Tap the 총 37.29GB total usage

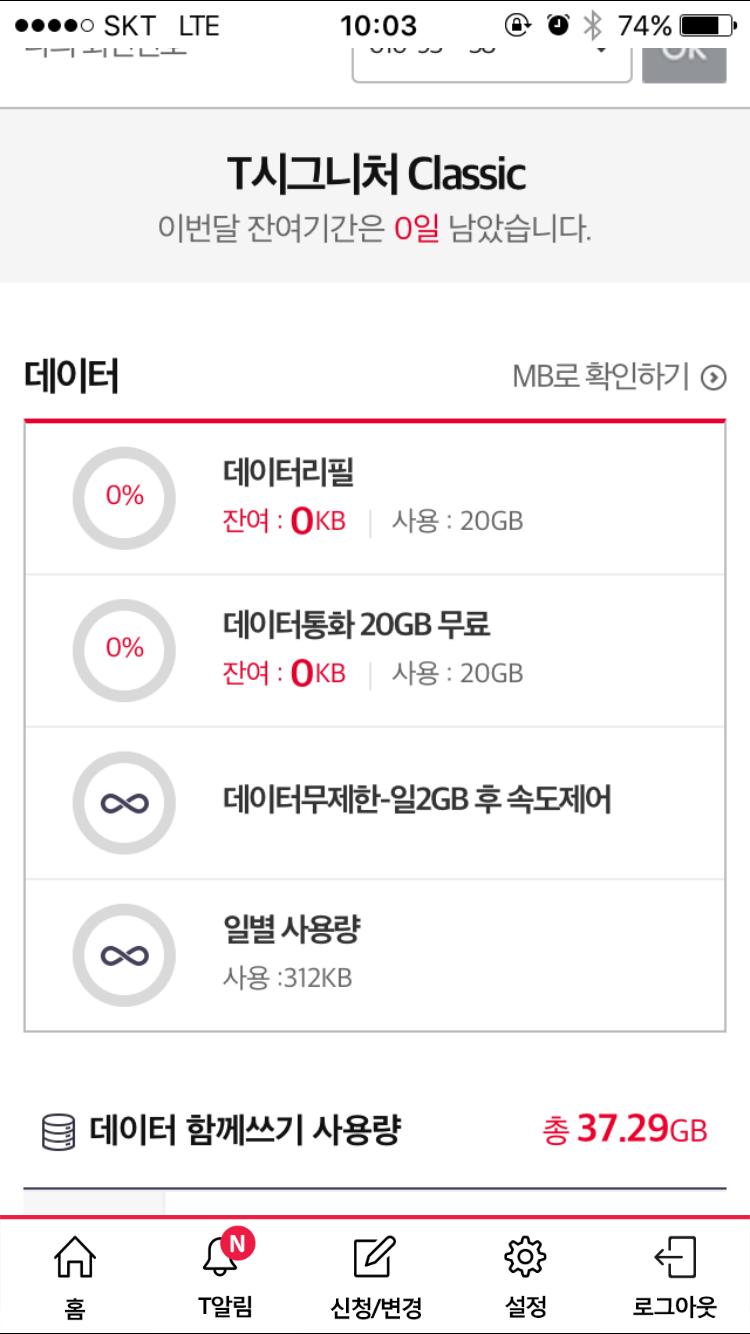[x=624, y=1131]
